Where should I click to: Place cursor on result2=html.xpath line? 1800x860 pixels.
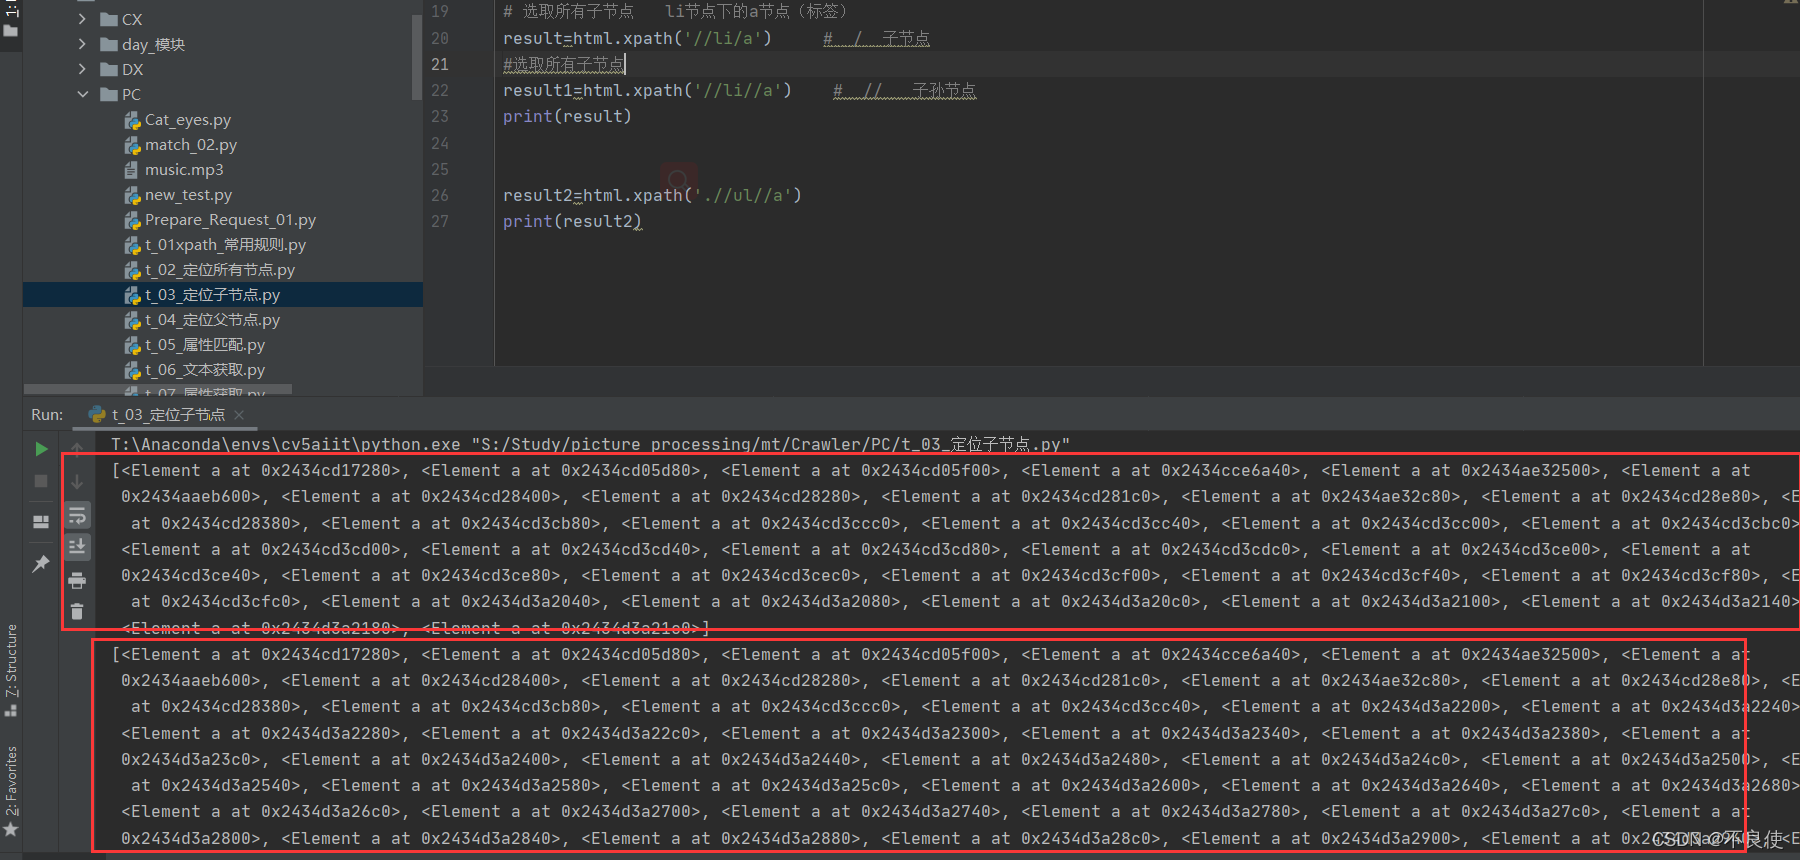click(x=652, y=195)
